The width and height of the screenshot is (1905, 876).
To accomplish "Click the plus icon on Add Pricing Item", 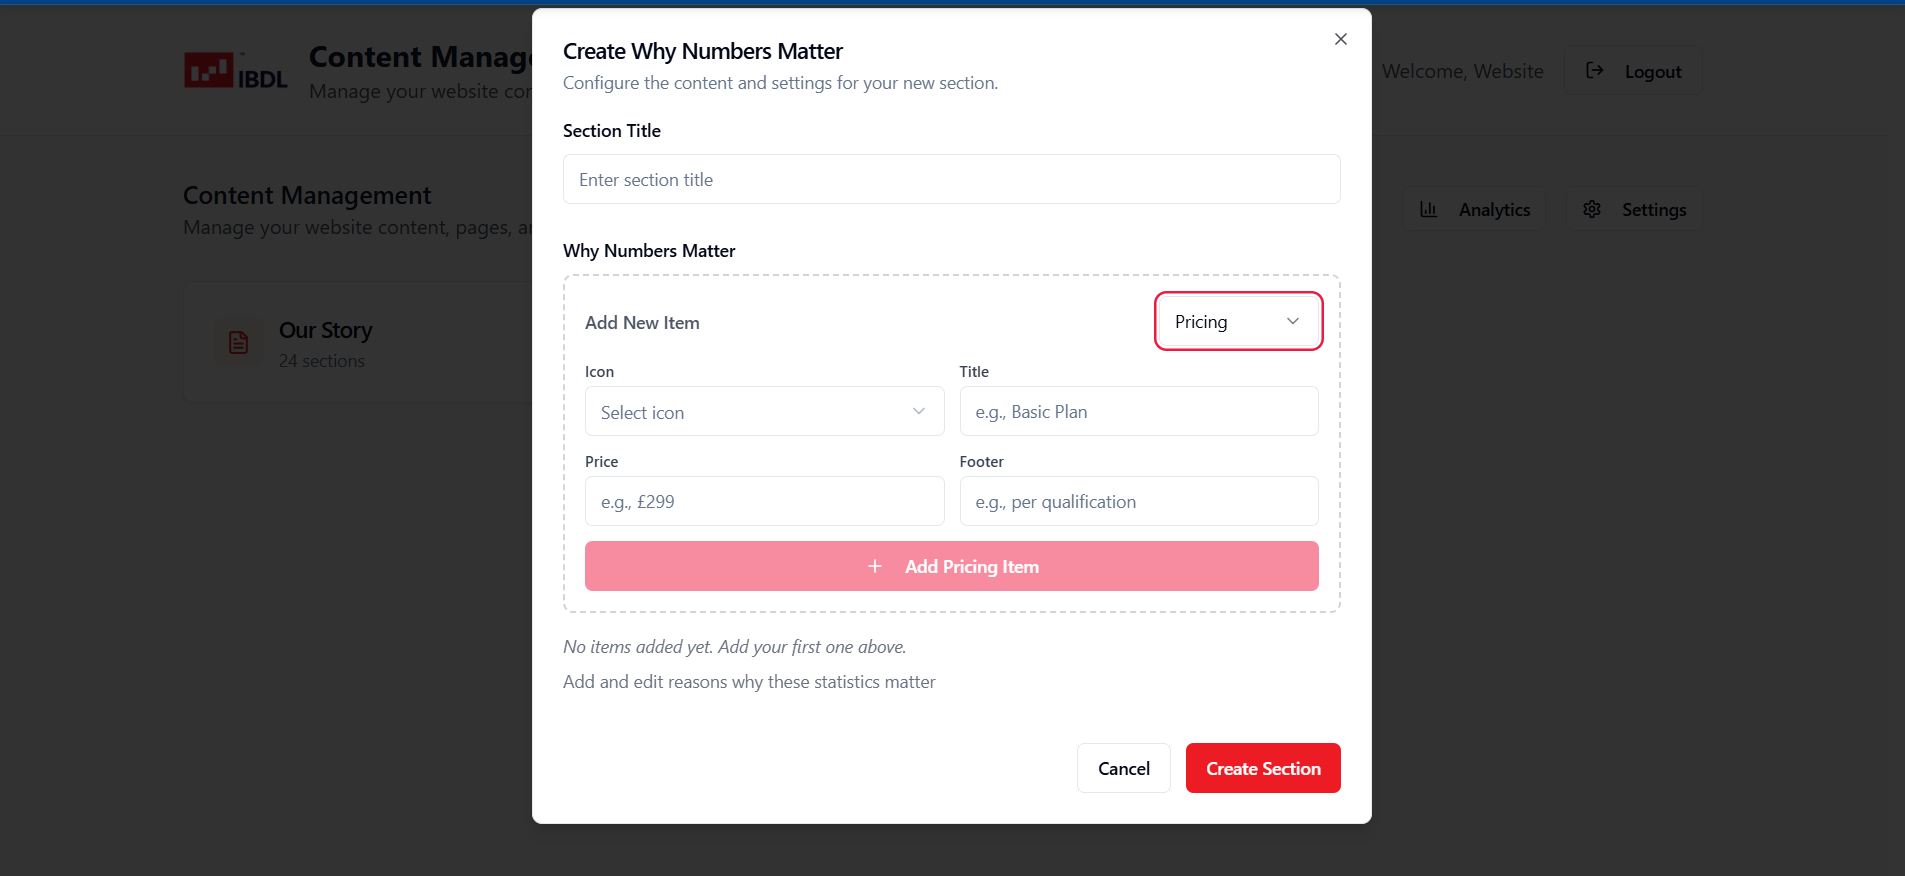I will tap(875, 567).
